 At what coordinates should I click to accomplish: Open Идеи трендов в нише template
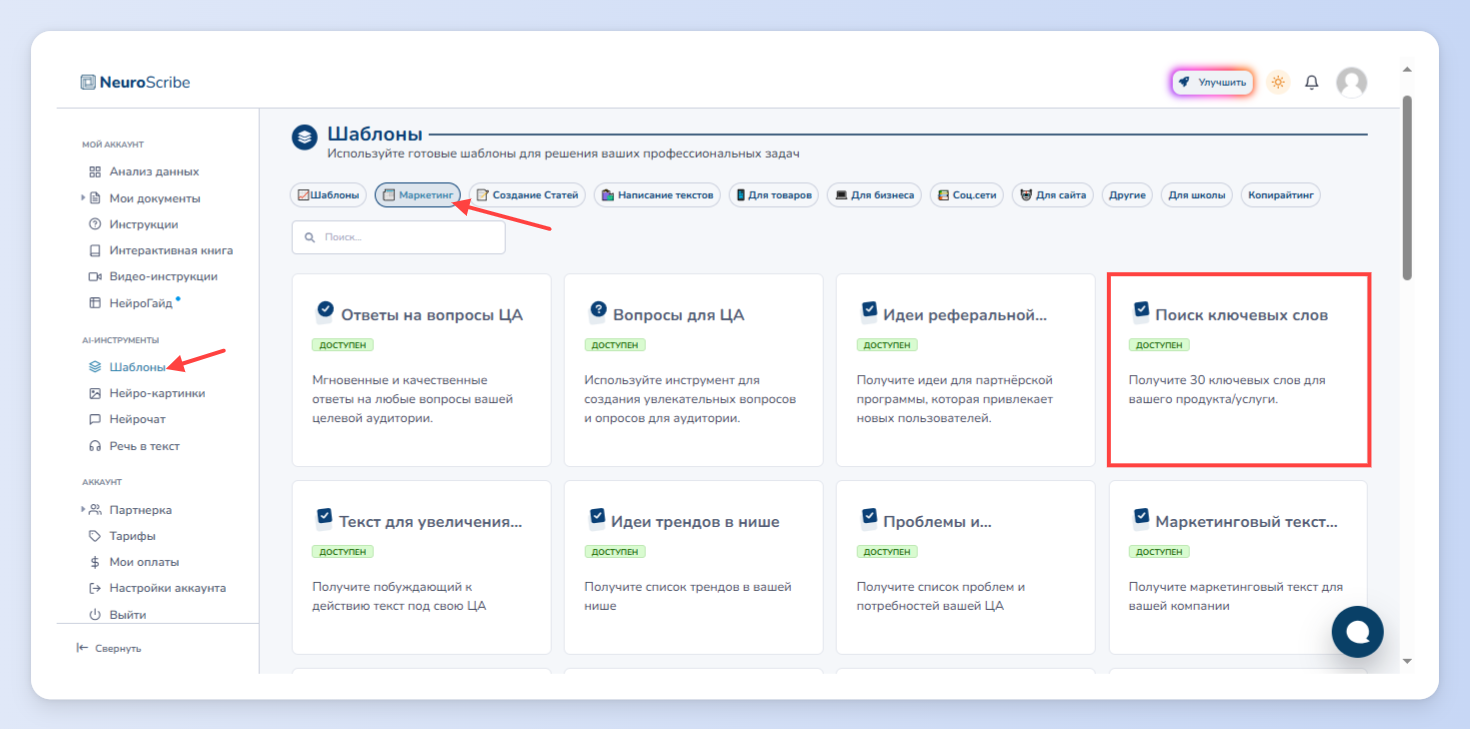(693, 567)
